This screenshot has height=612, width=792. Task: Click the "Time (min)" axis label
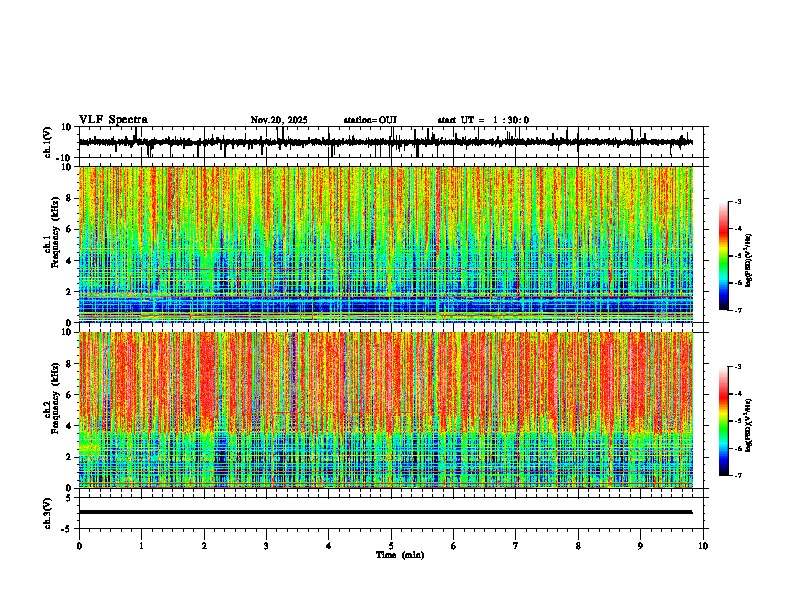(400, 555)
